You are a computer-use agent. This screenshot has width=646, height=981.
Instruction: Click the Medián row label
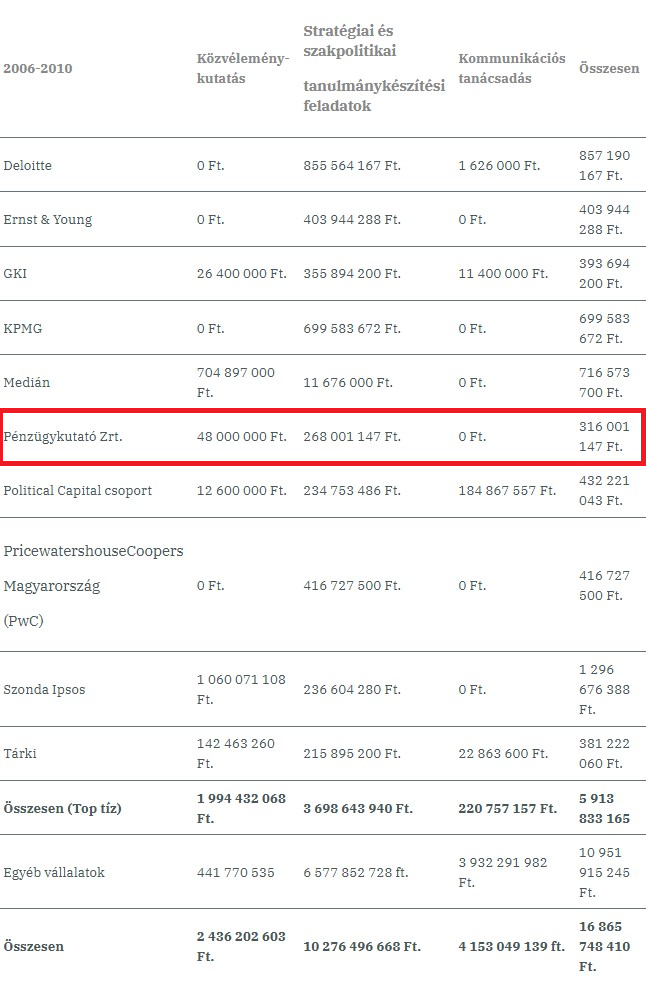pyautogui.click(x=27, y=382)
